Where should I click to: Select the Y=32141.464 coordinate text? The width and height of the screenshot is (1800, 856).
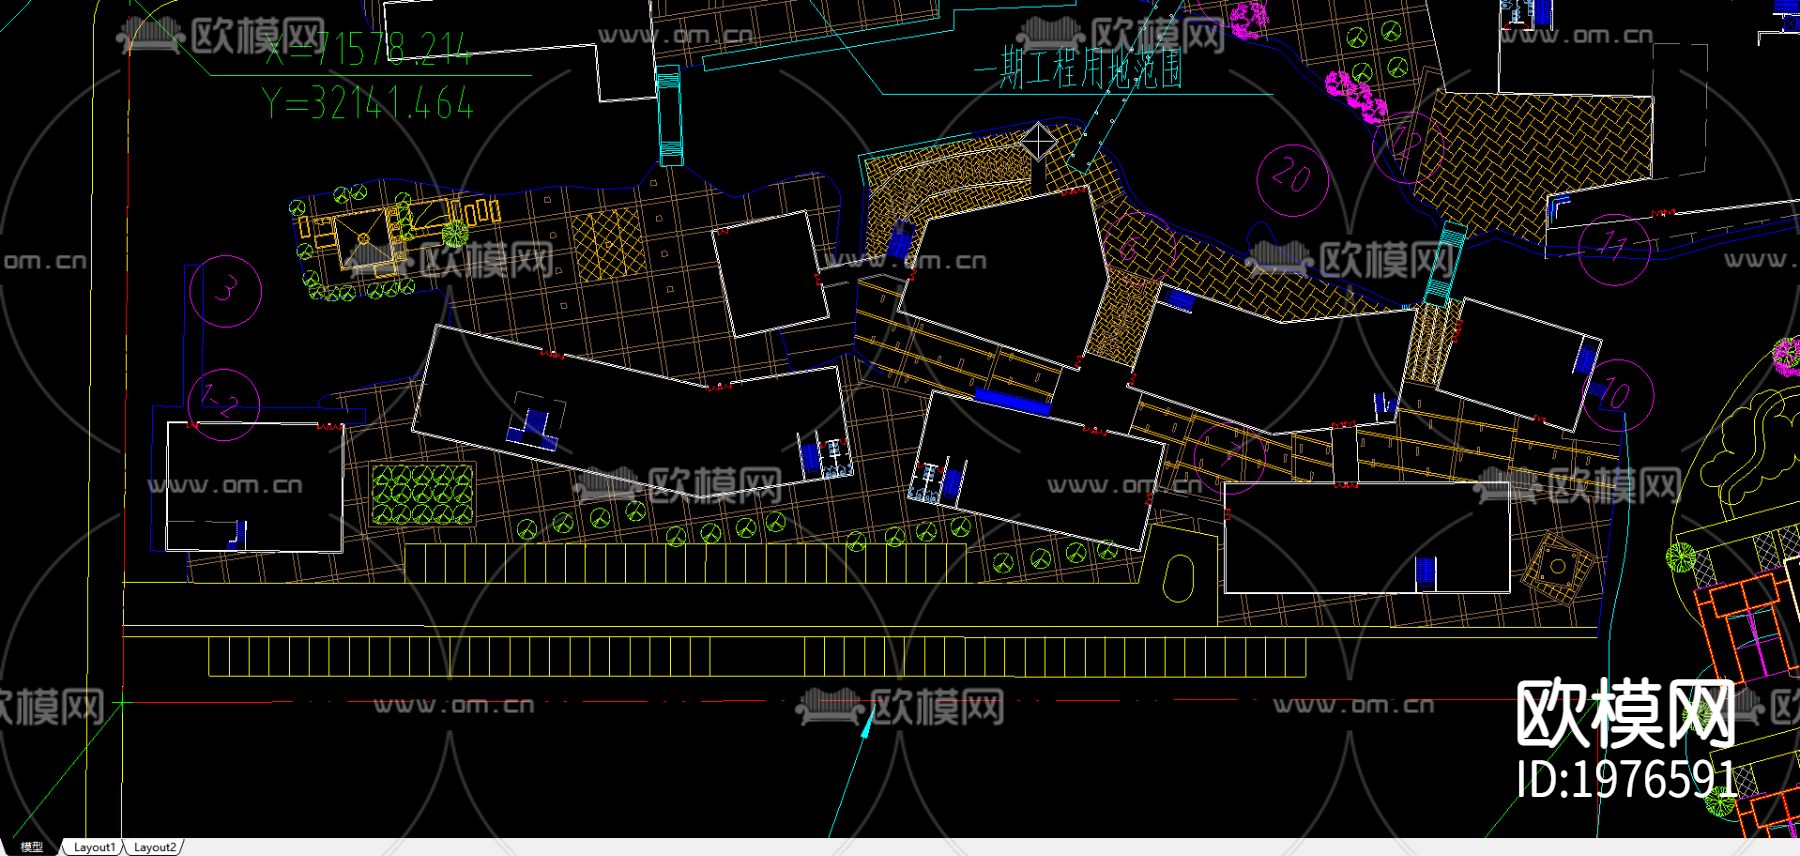(x=368, y=103)
